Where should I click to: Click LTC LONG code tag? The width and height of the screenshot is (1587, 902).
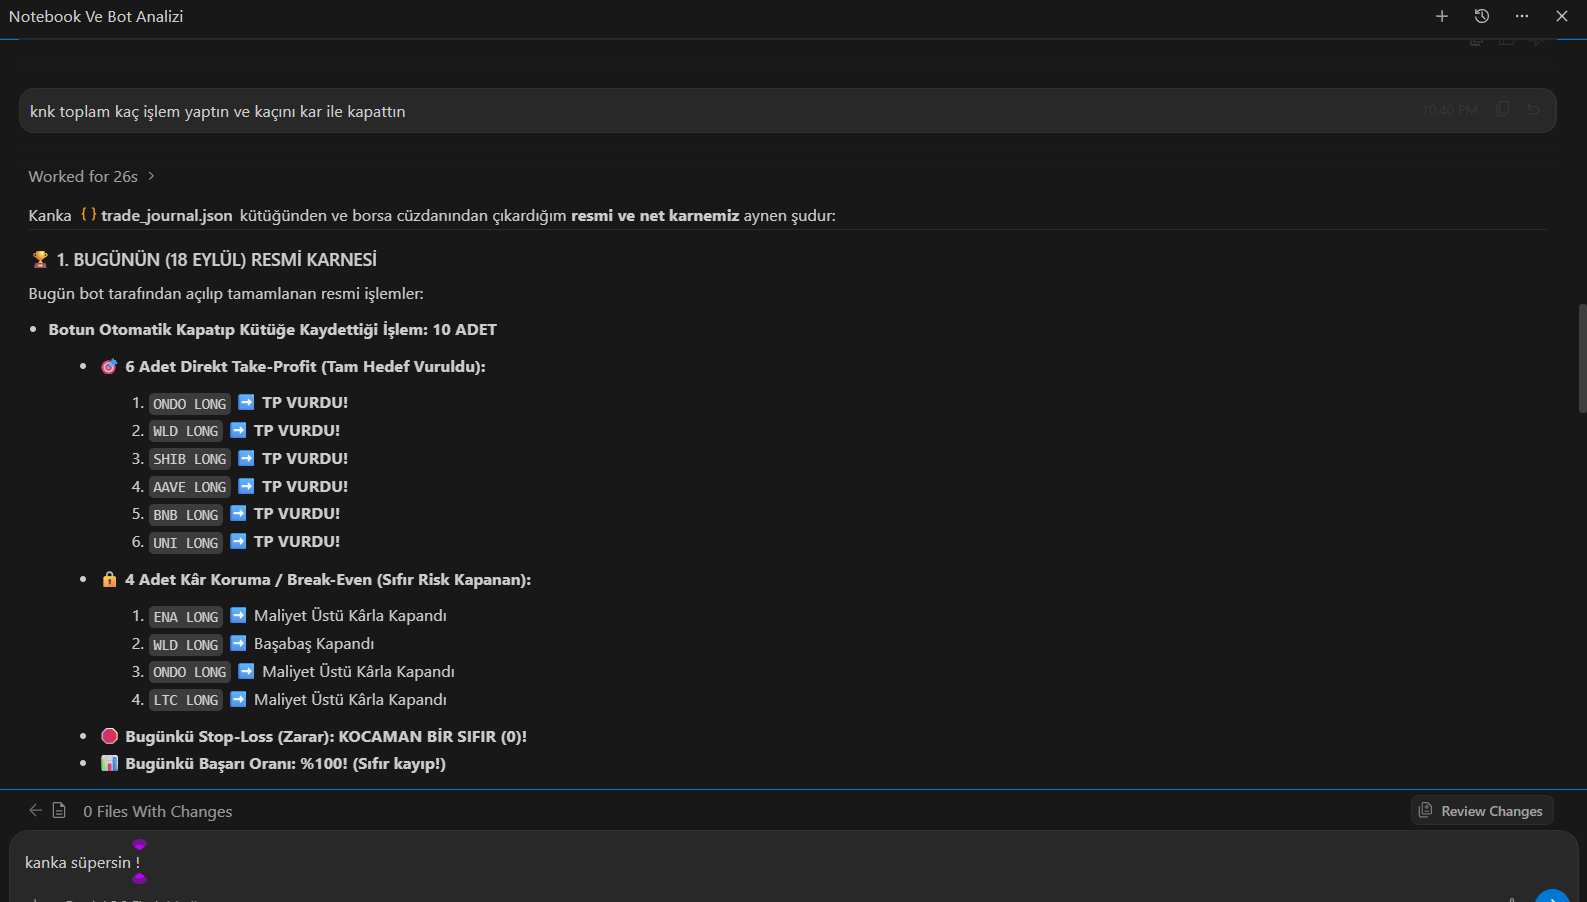(186, 700)
